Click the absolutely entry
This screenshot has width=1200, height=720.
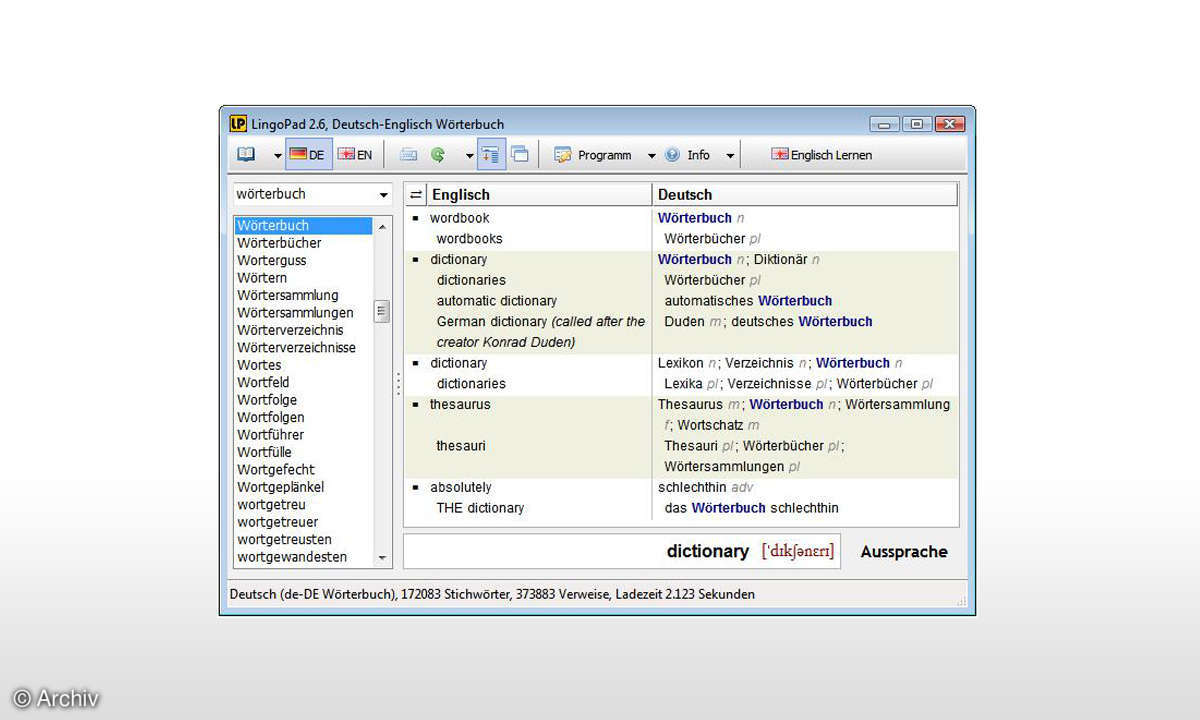[x=461, y=488]
